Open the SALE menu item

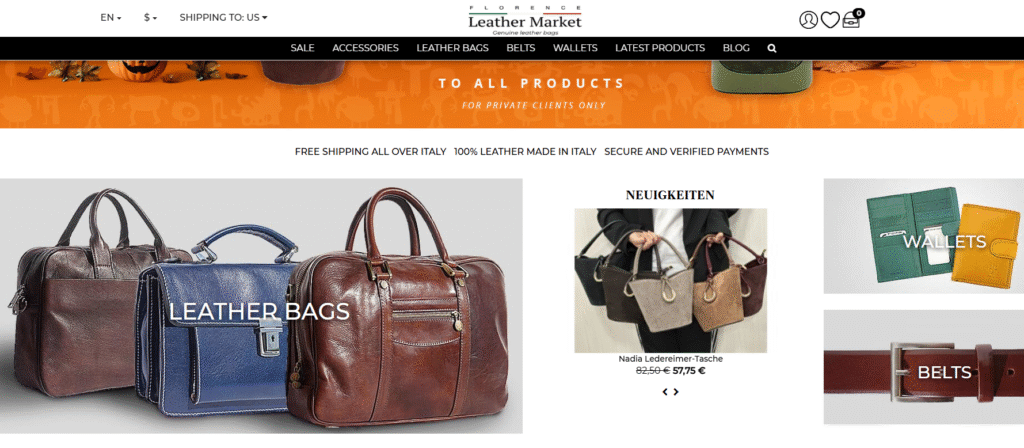[x=302, y=48]
